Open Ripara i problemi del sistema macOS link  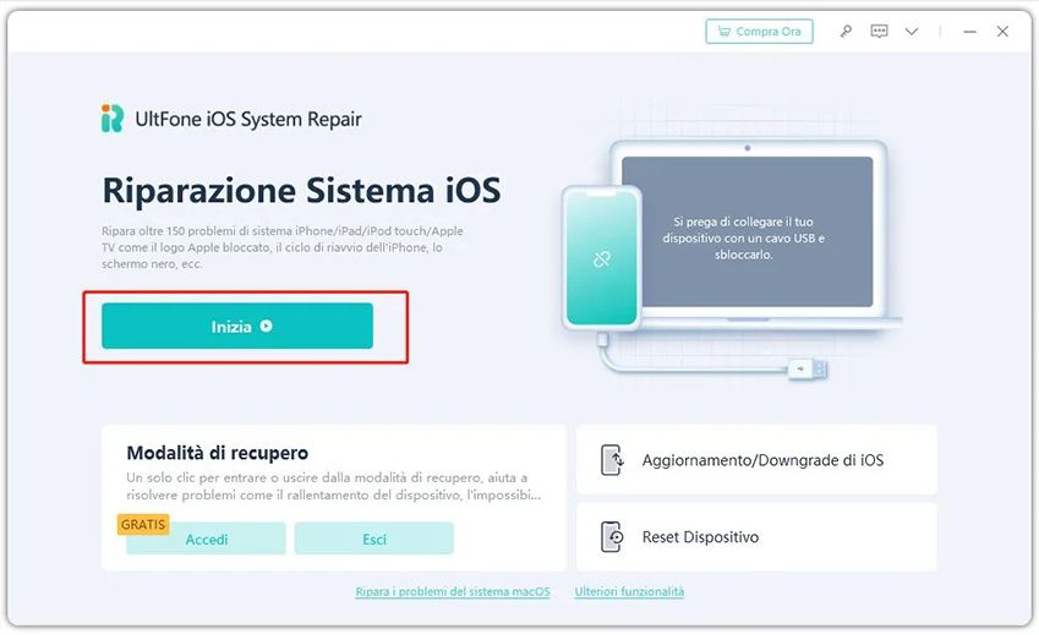pos(453,591)
